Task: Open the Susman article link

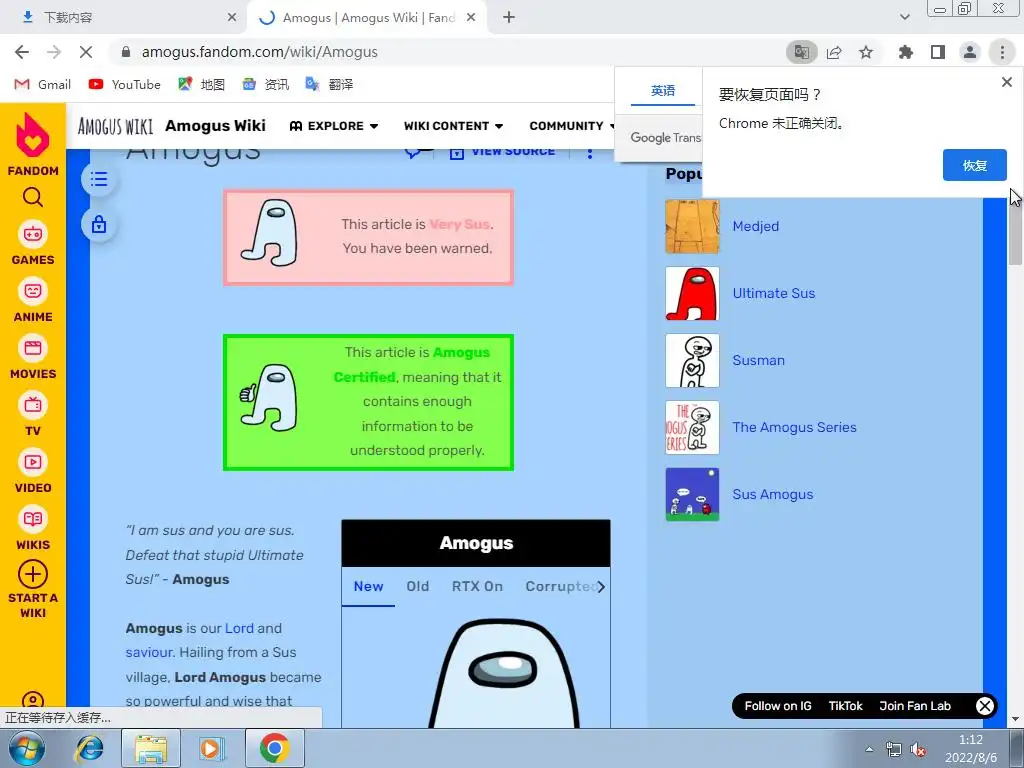Action: (x=758, y=360)
